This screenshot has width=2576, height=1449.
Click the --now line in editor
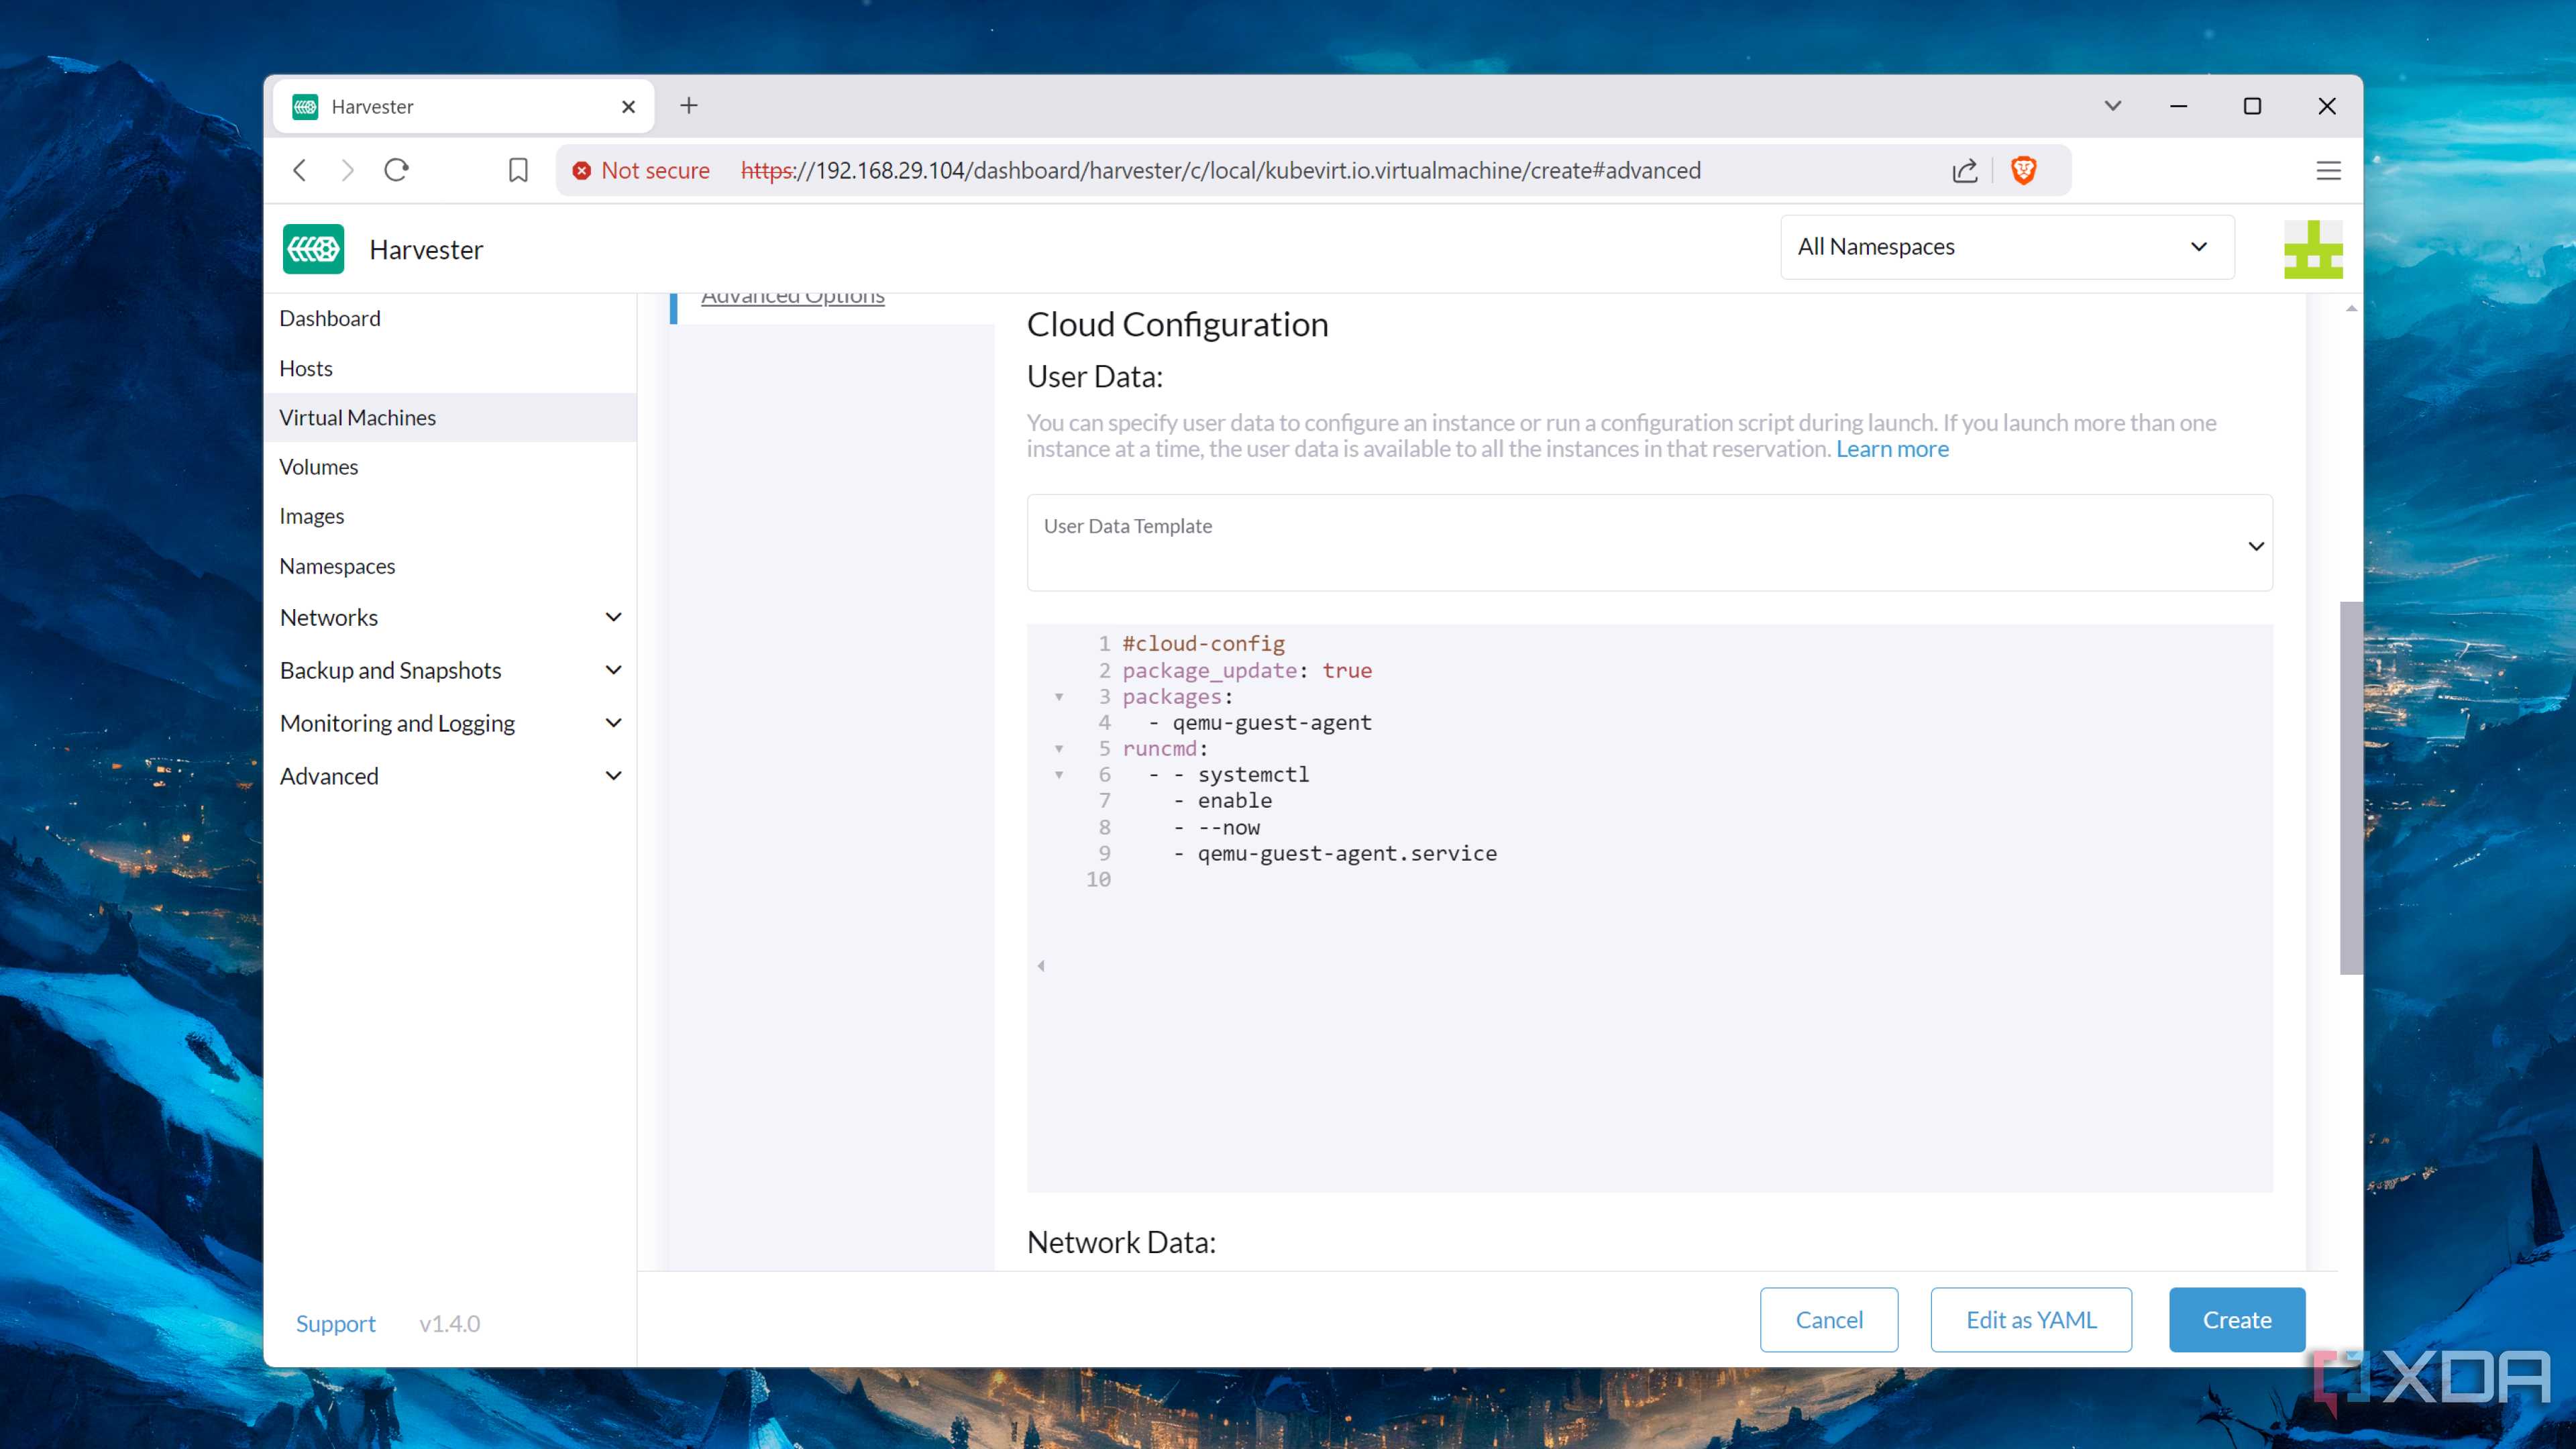[1228, 828]
